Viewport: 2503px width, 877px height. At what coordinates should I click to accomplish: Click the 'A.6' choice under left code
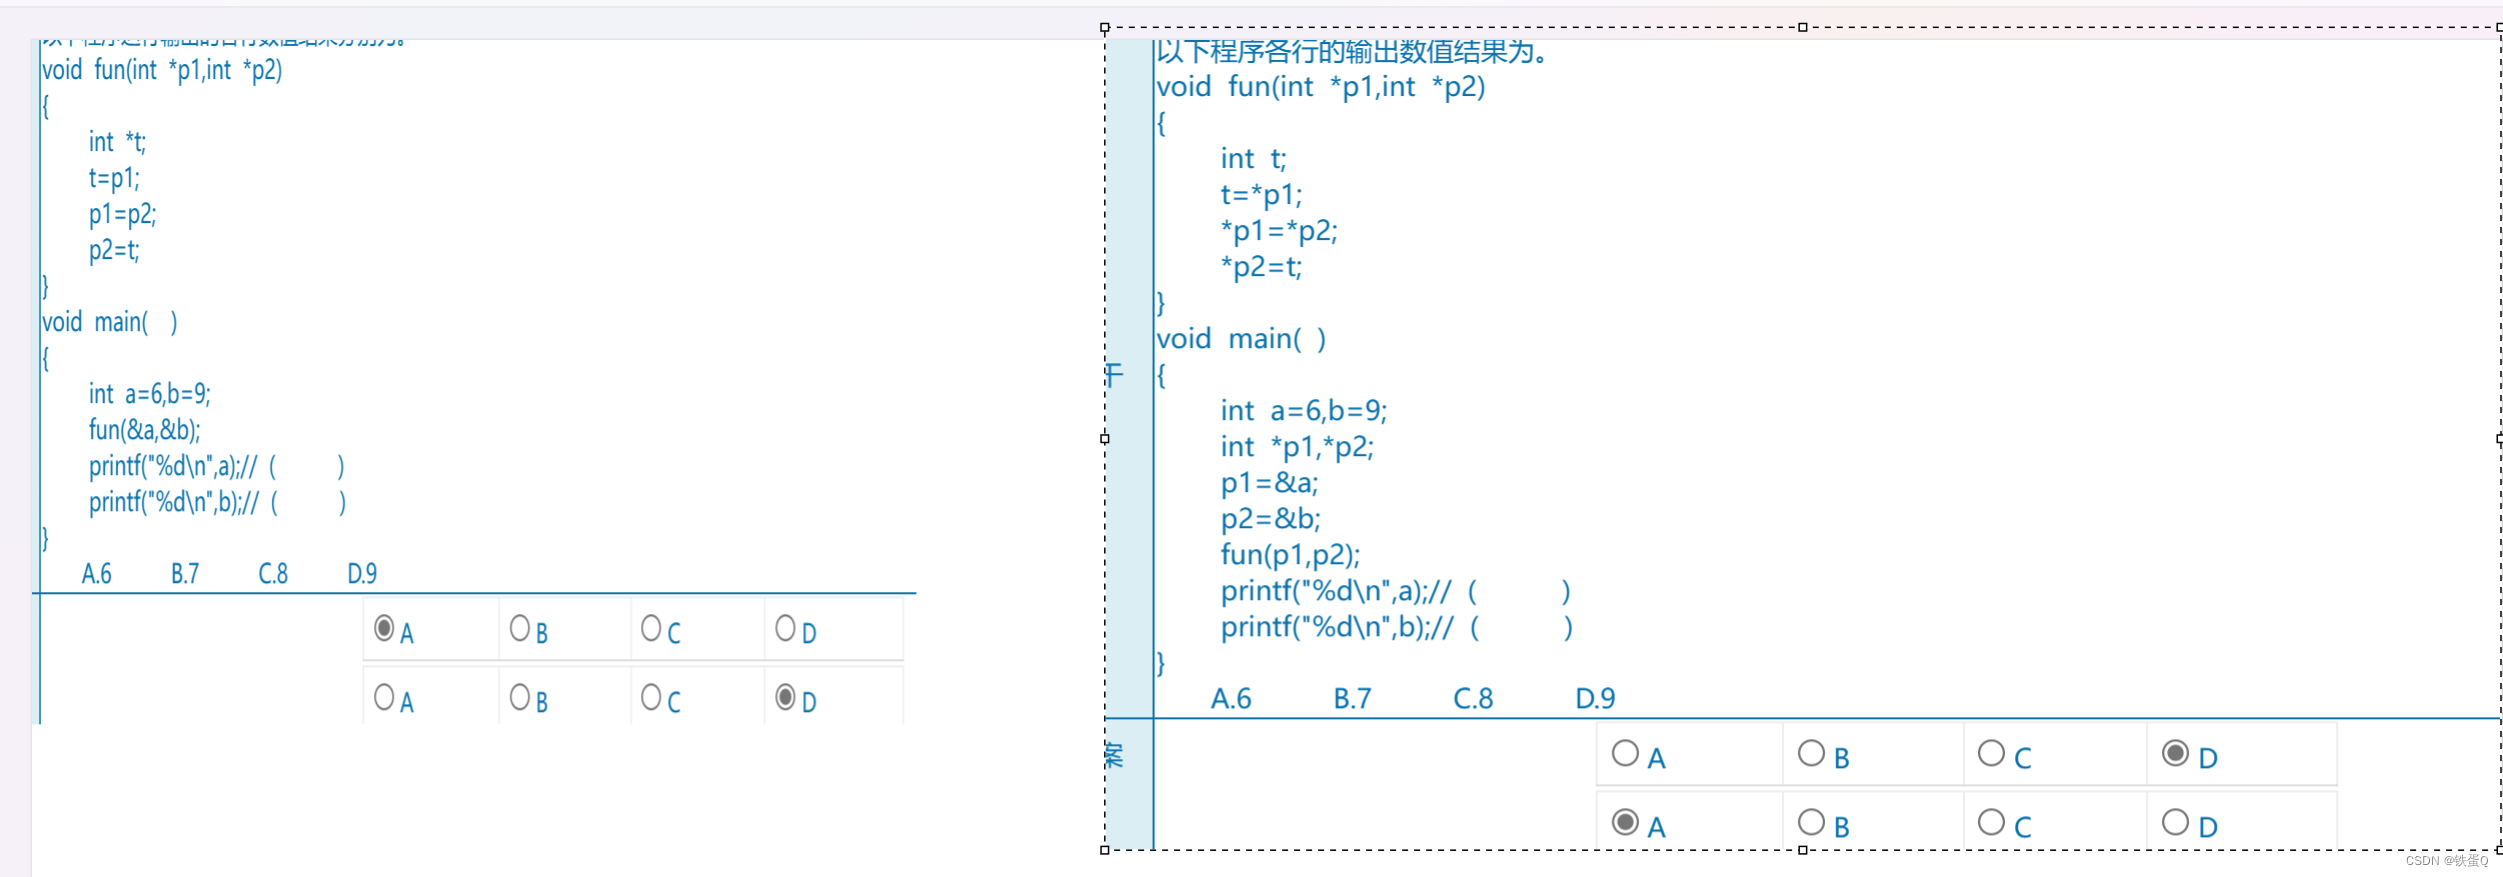pos(97,574)
